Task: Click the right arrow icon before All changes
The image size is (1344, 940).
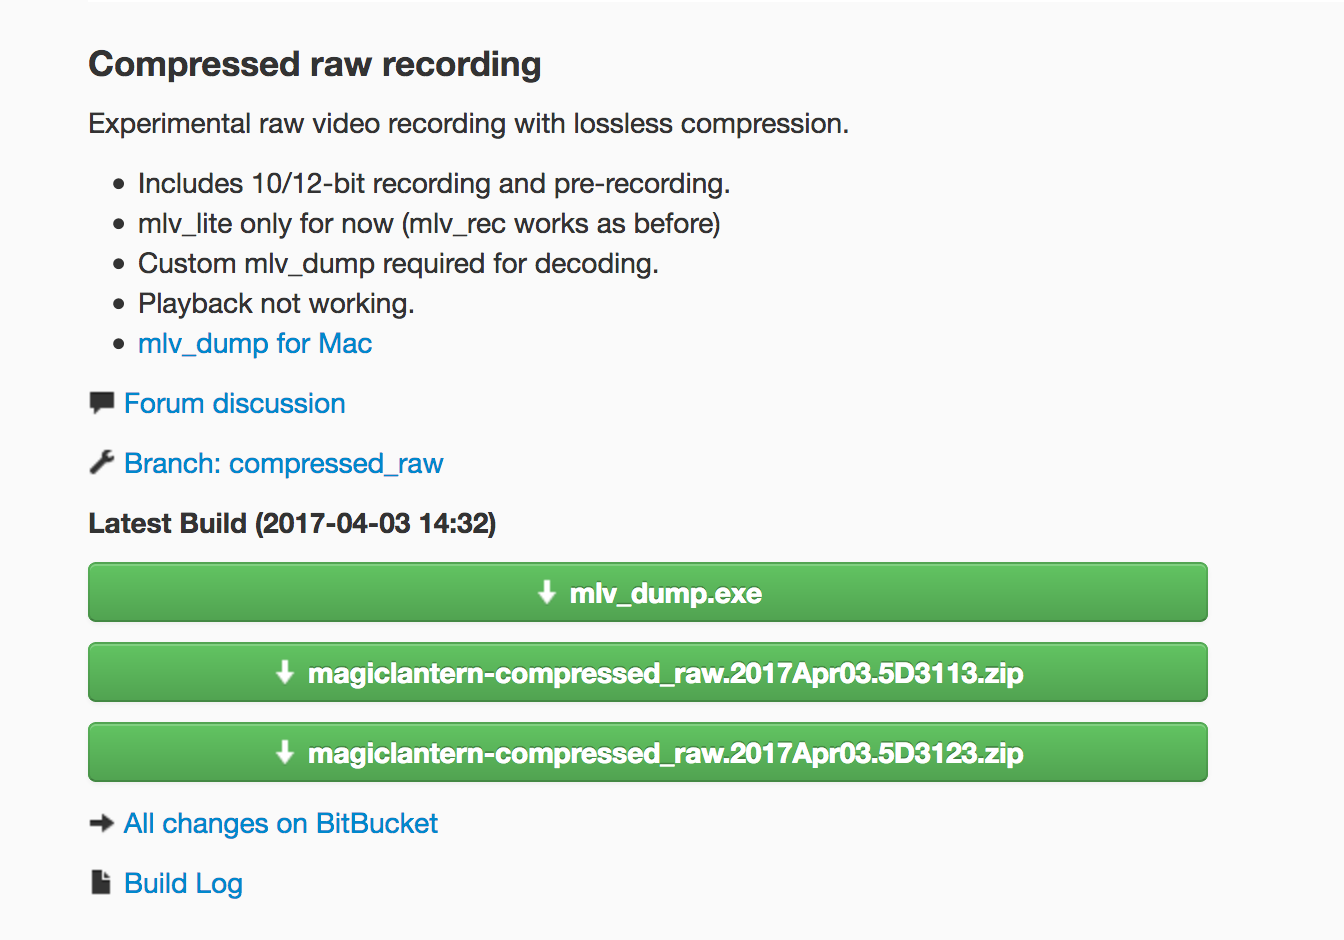Action: coord(101,823)
